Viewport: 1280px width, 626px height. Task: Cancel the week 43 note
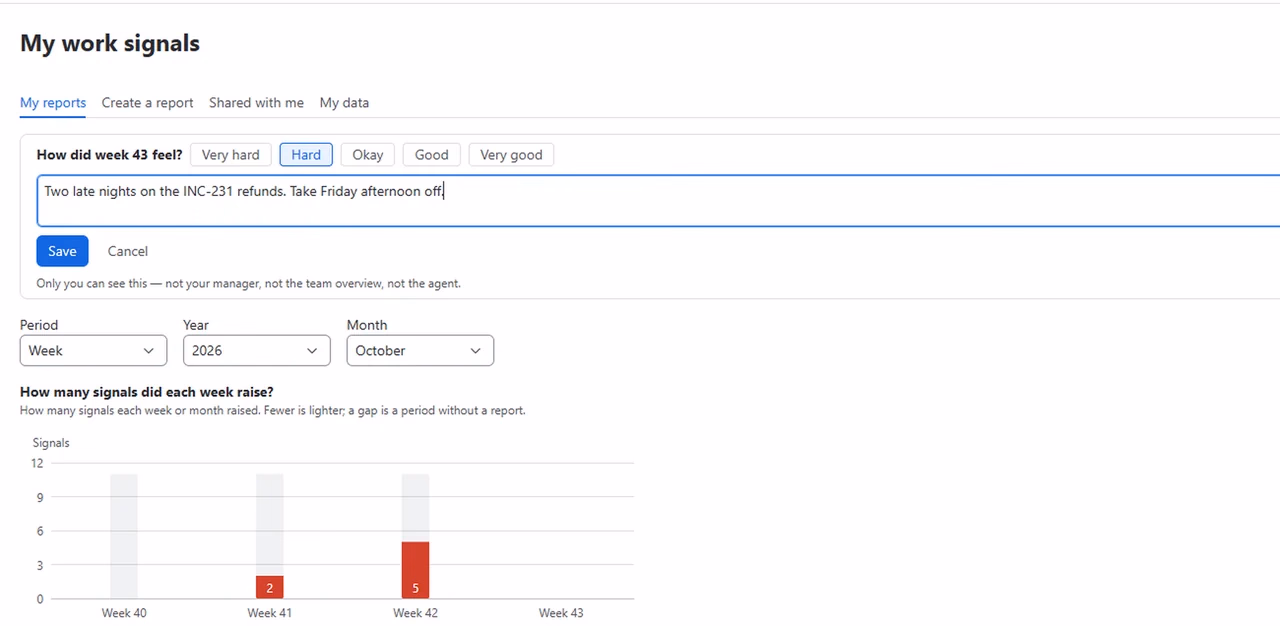[128, 251]
